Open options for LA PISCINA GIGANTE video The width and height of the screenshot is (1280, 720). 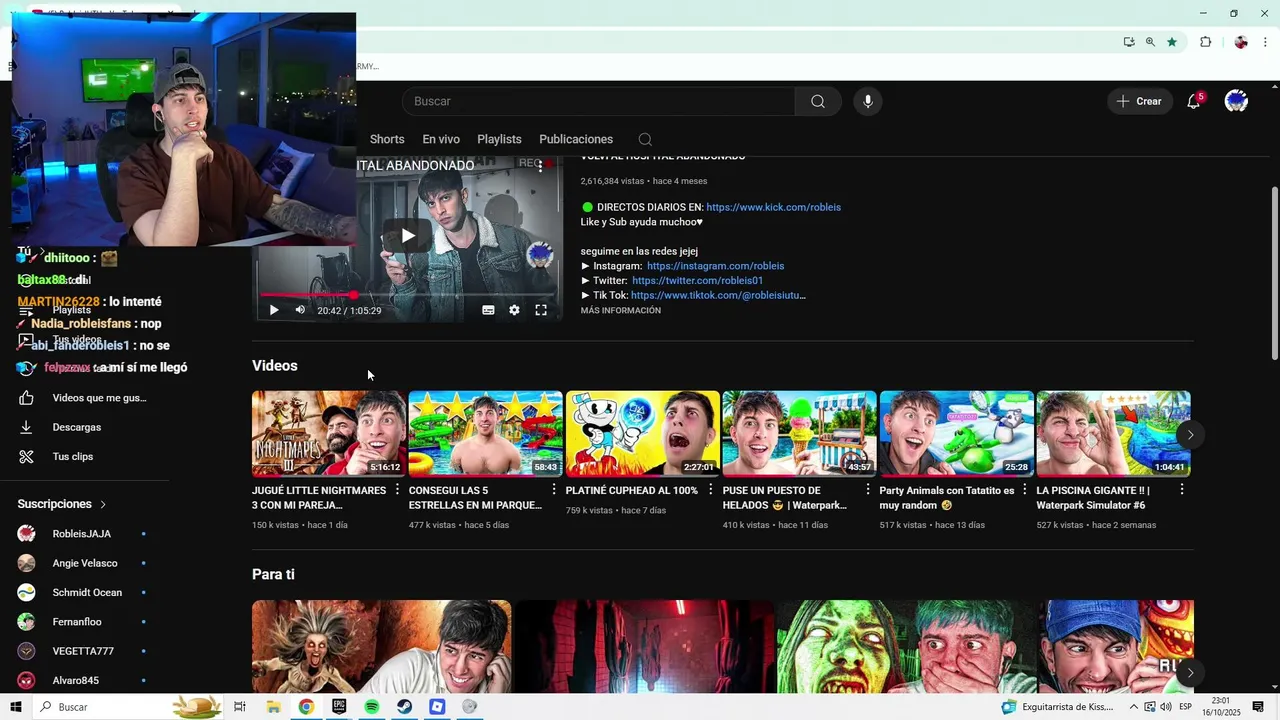[x=1182, y=490]
